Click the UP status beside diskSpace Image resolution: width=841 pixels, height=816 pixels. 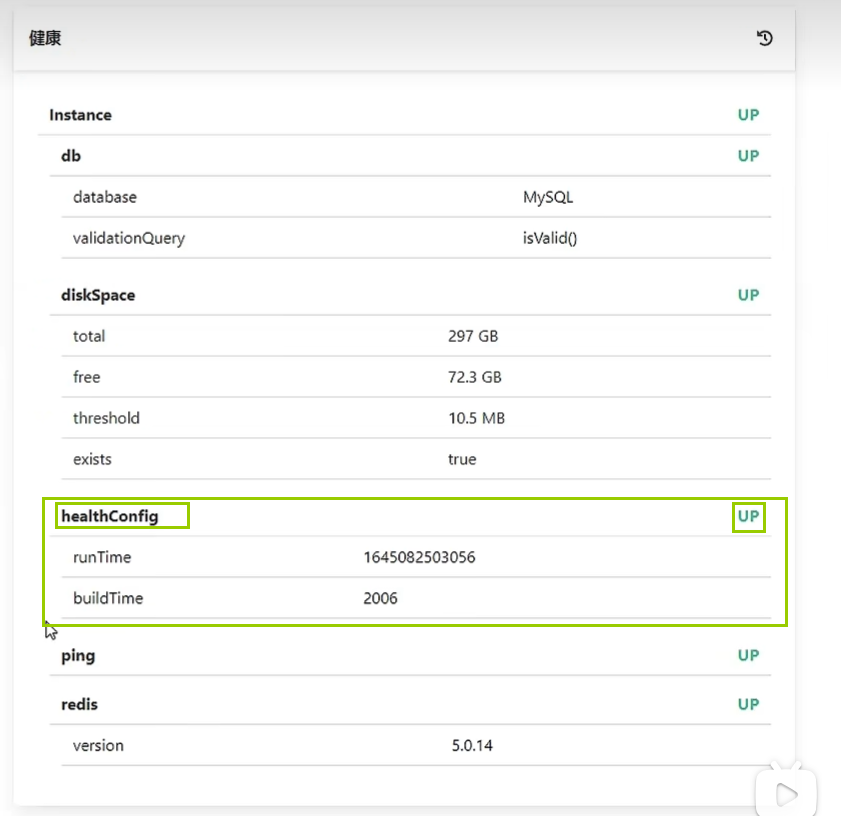tap(748, 295)
